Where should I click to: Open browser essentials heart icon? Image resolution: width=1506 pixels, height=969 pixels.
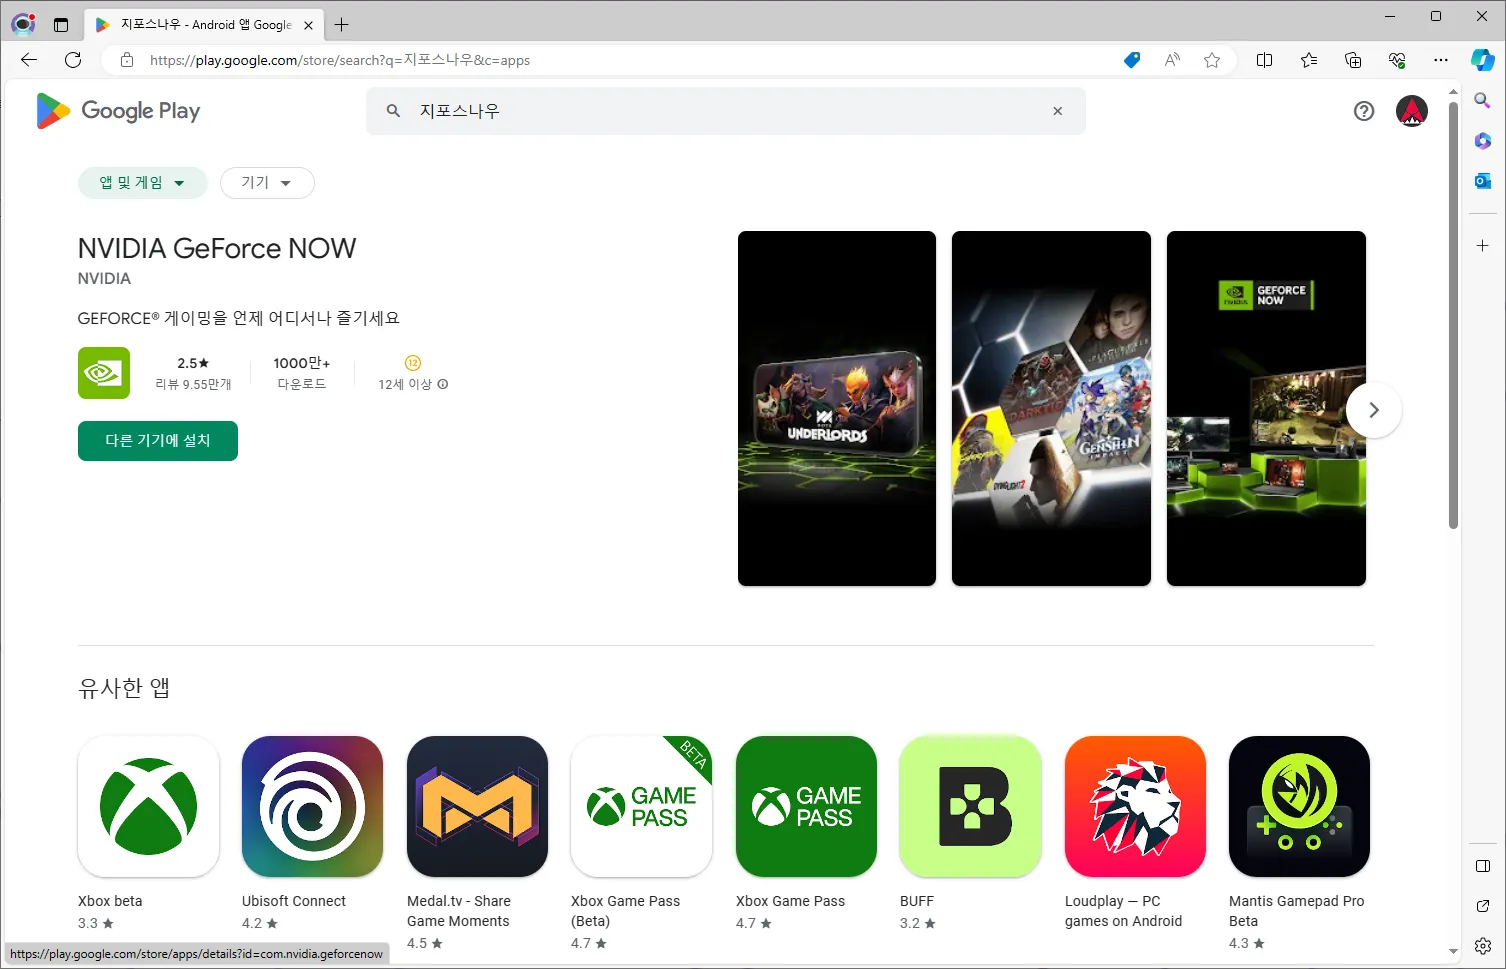(1397, 60)
